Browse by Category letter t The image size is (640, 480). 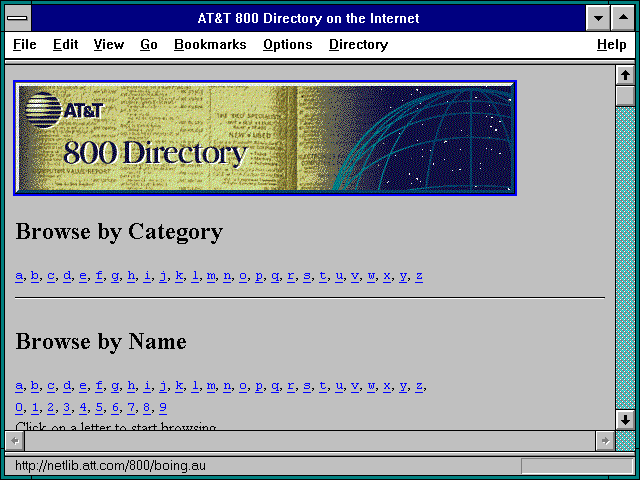click(323, 276)
